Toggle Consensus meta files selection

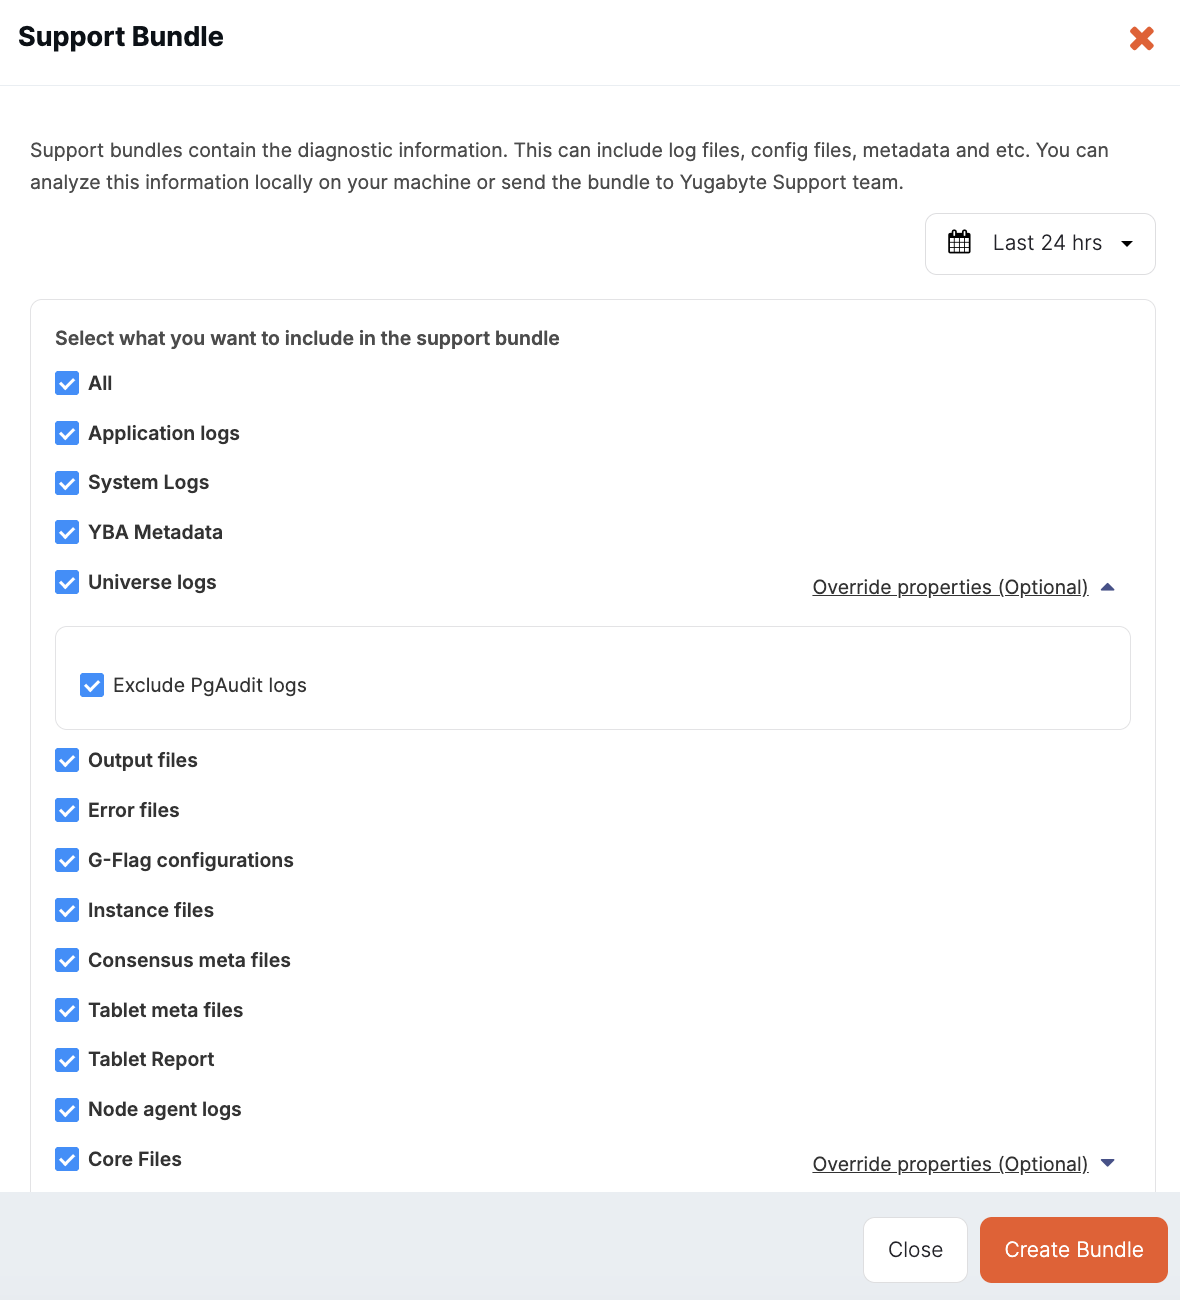(66, 960)
